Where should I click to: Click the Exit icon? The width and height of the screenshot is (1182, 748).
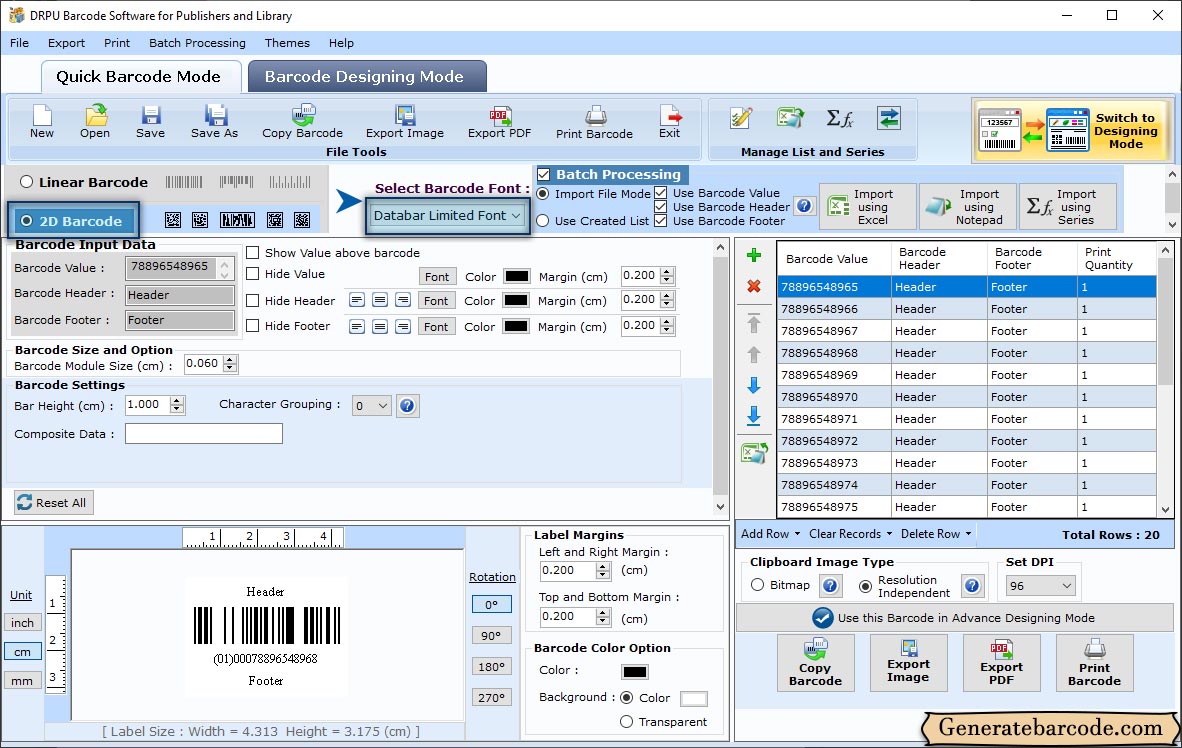669,122
